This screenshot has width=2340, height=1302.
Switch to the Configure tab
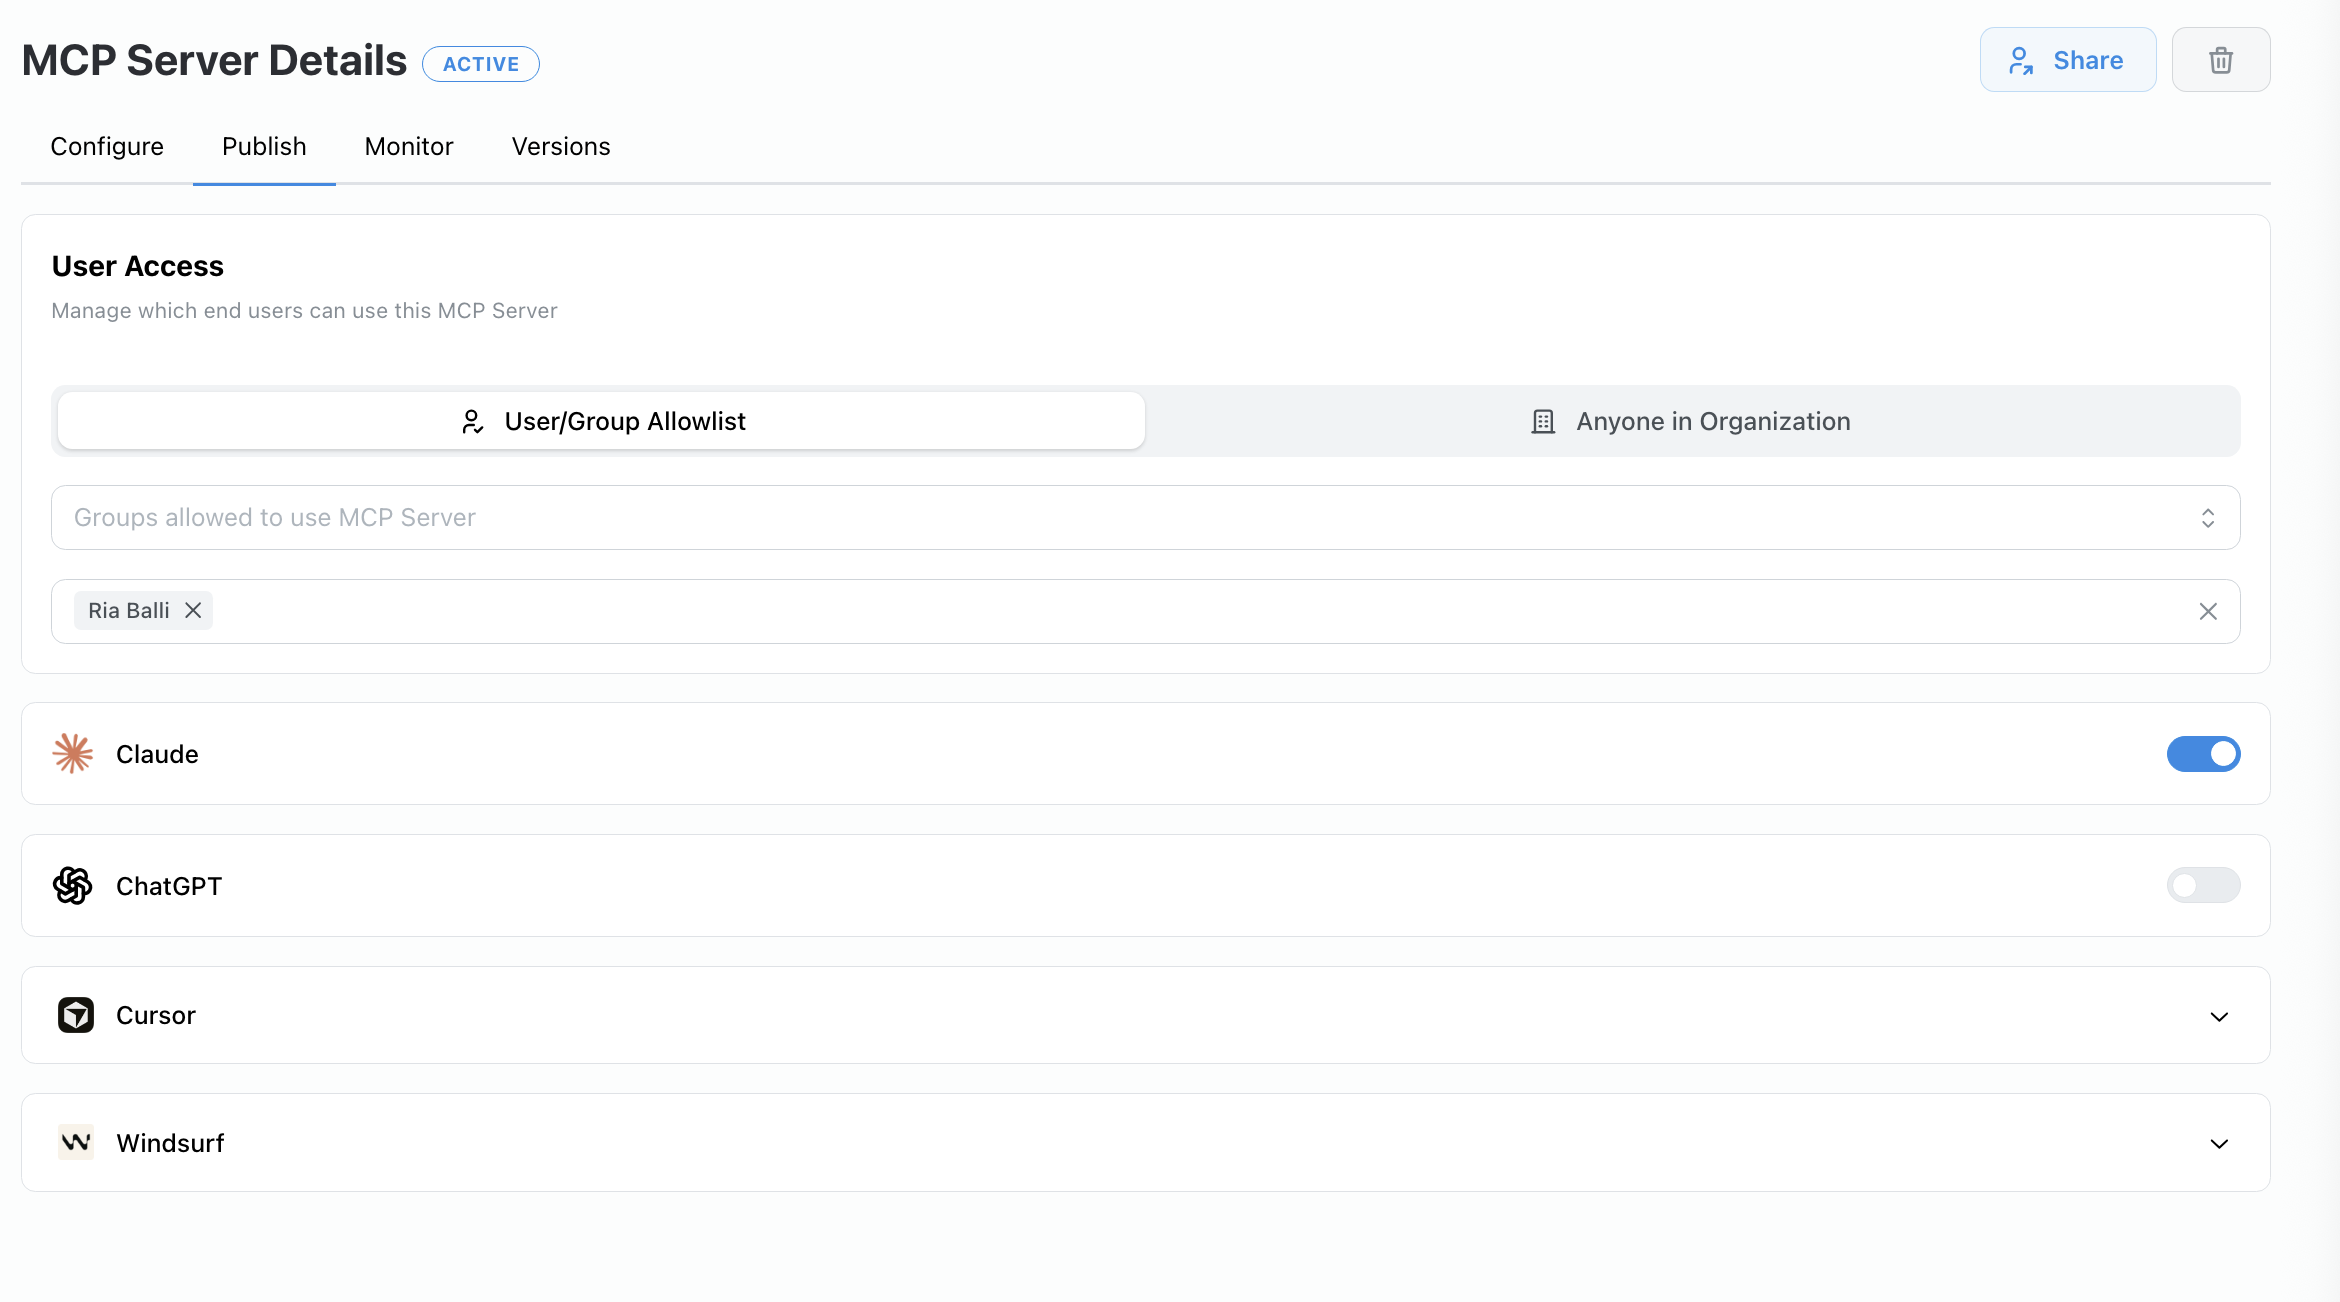click(x=106, y=146)
